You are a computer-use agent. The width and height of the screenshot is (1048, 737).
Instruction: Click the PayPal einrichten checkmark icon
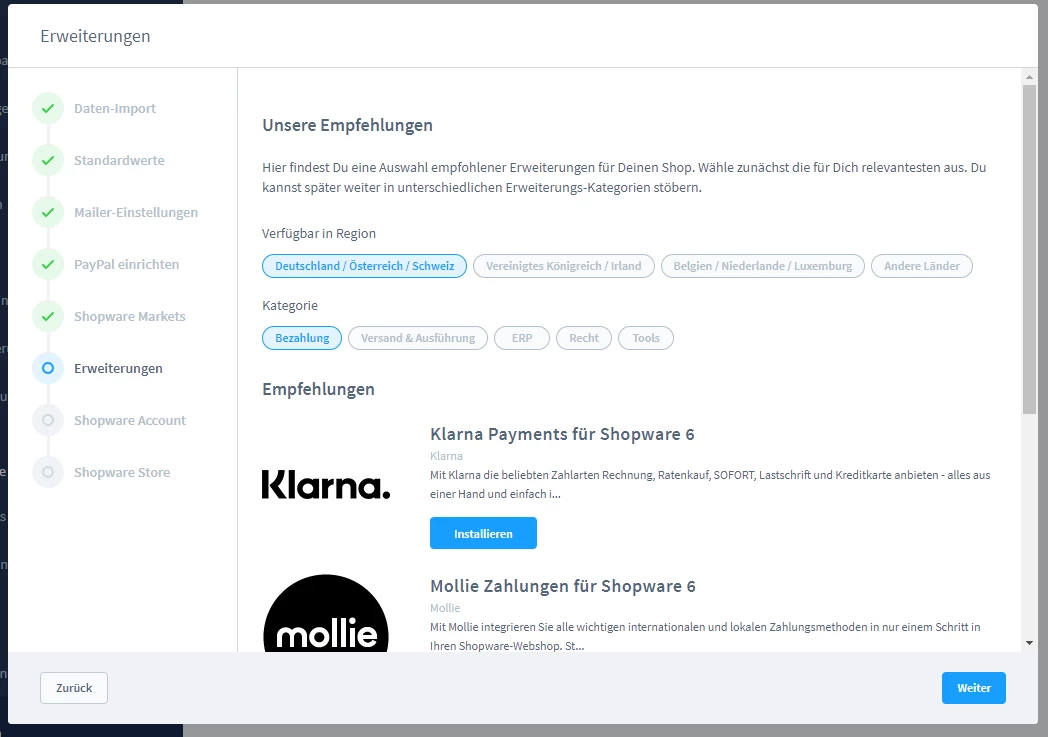click(48, 264)
